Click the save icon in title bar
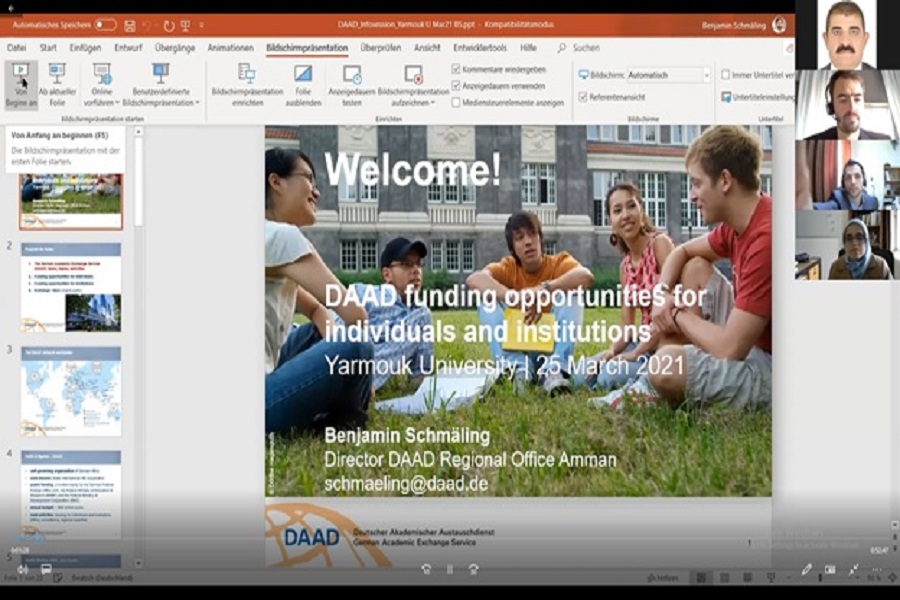The height and width of the screenshot is (600, 900). coord(130,25)
